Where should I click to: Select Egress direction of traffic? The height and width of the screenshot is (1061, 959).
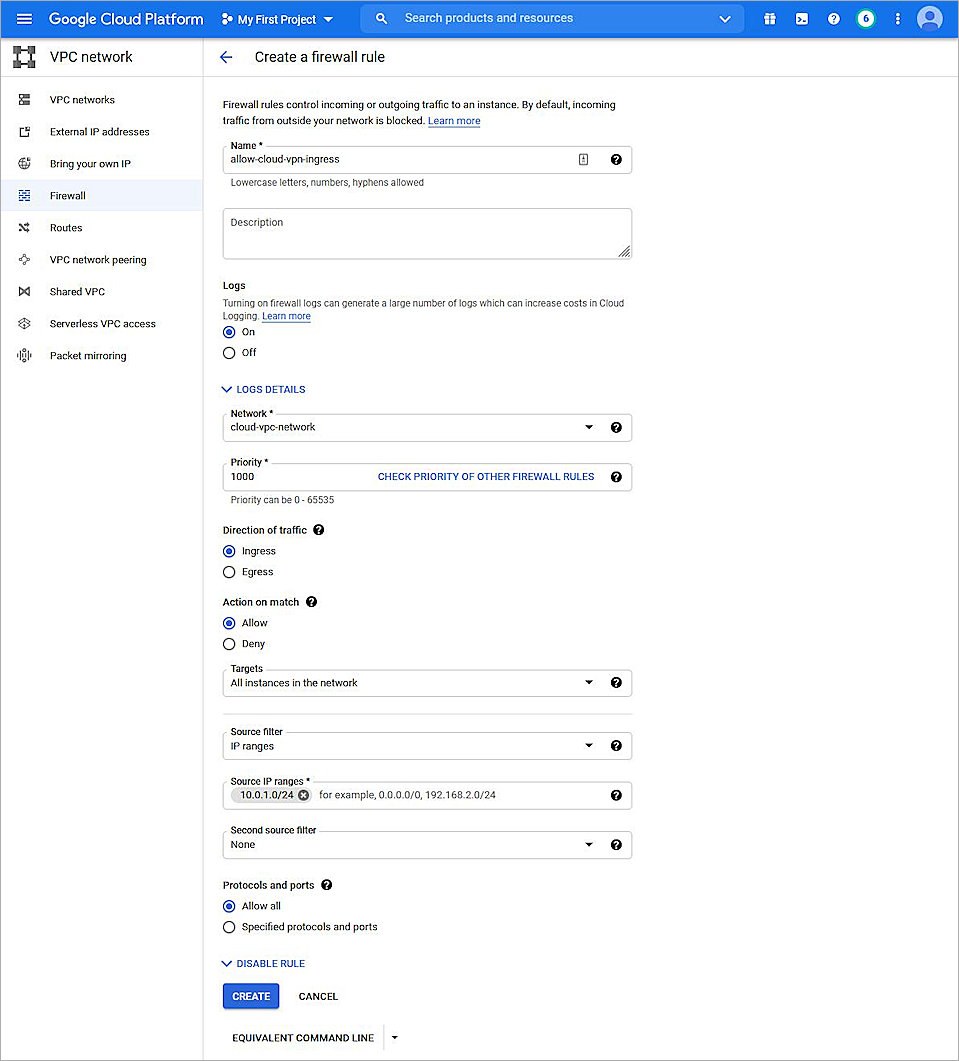[x=229, y=571]
